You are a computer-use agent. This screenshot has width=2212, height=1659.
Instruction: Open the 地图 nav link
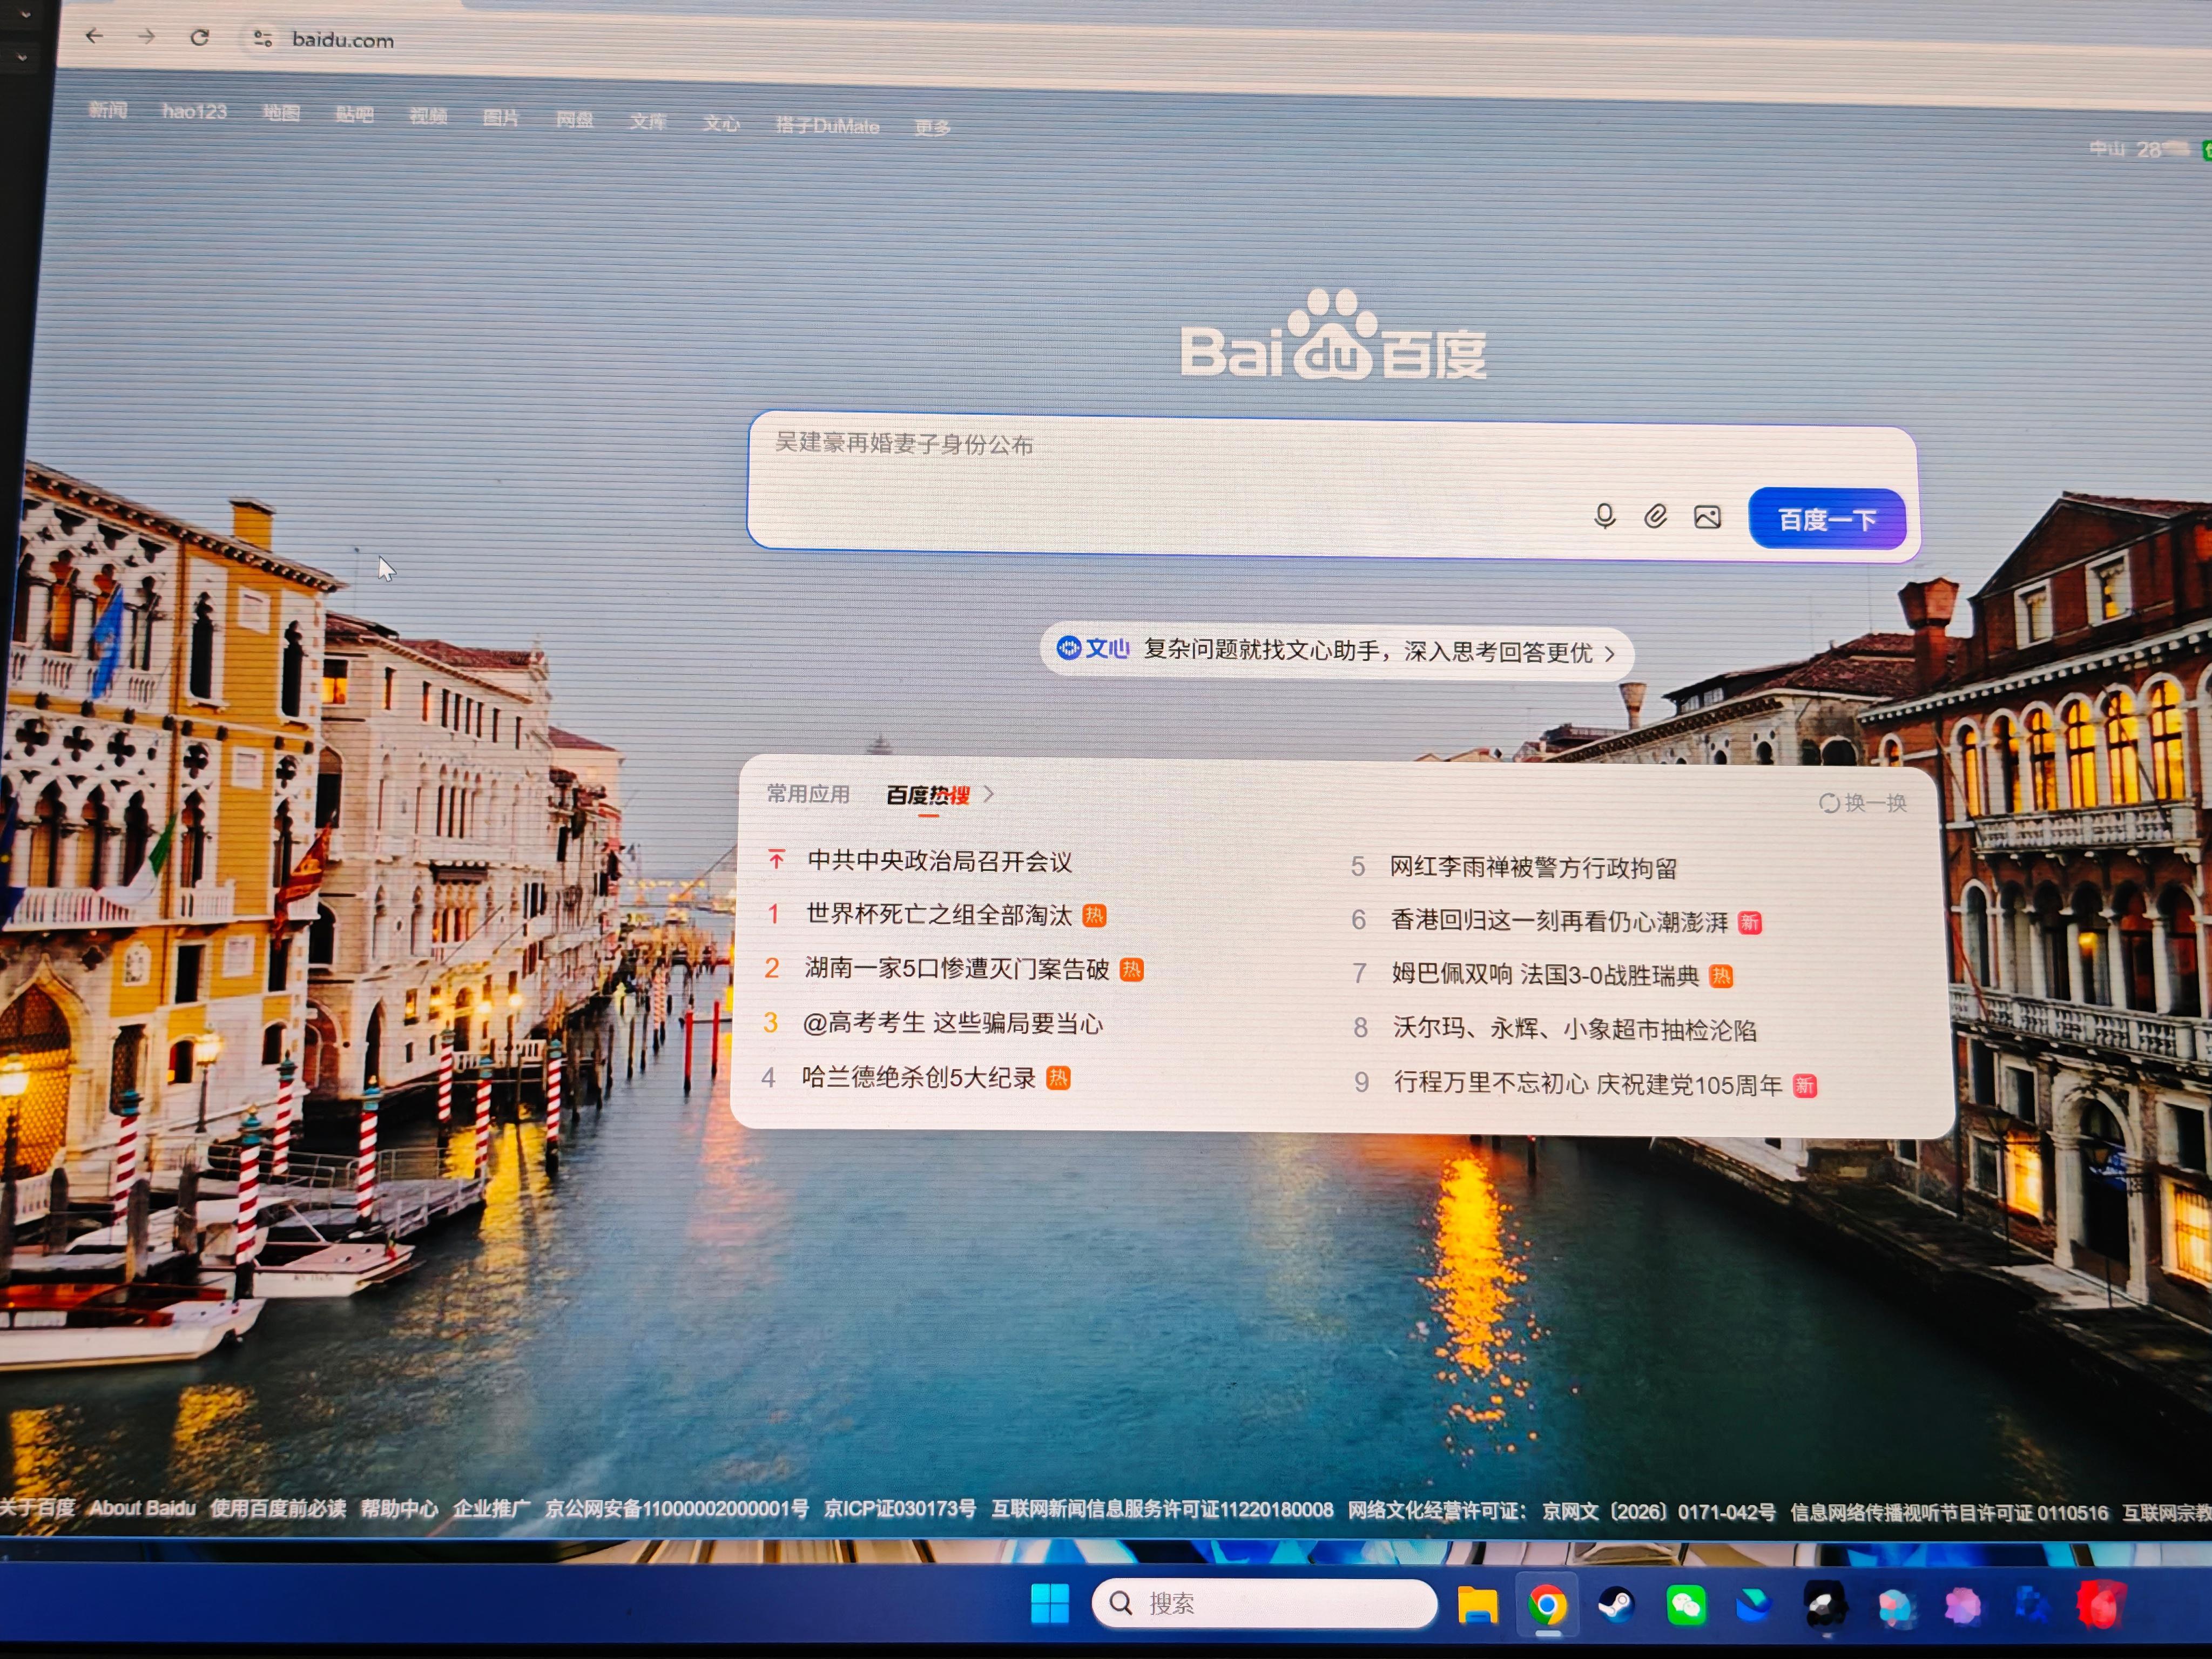281,113
